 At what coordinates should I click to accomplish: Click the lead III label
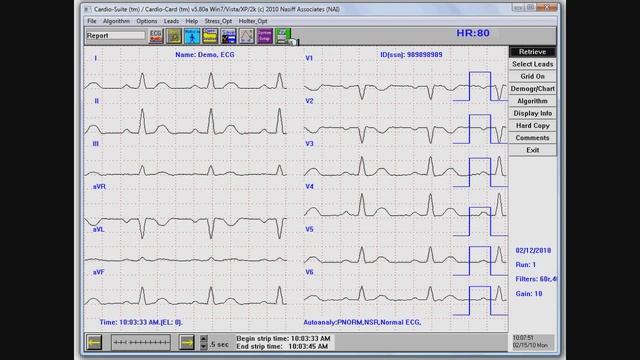tap(96, 144)
